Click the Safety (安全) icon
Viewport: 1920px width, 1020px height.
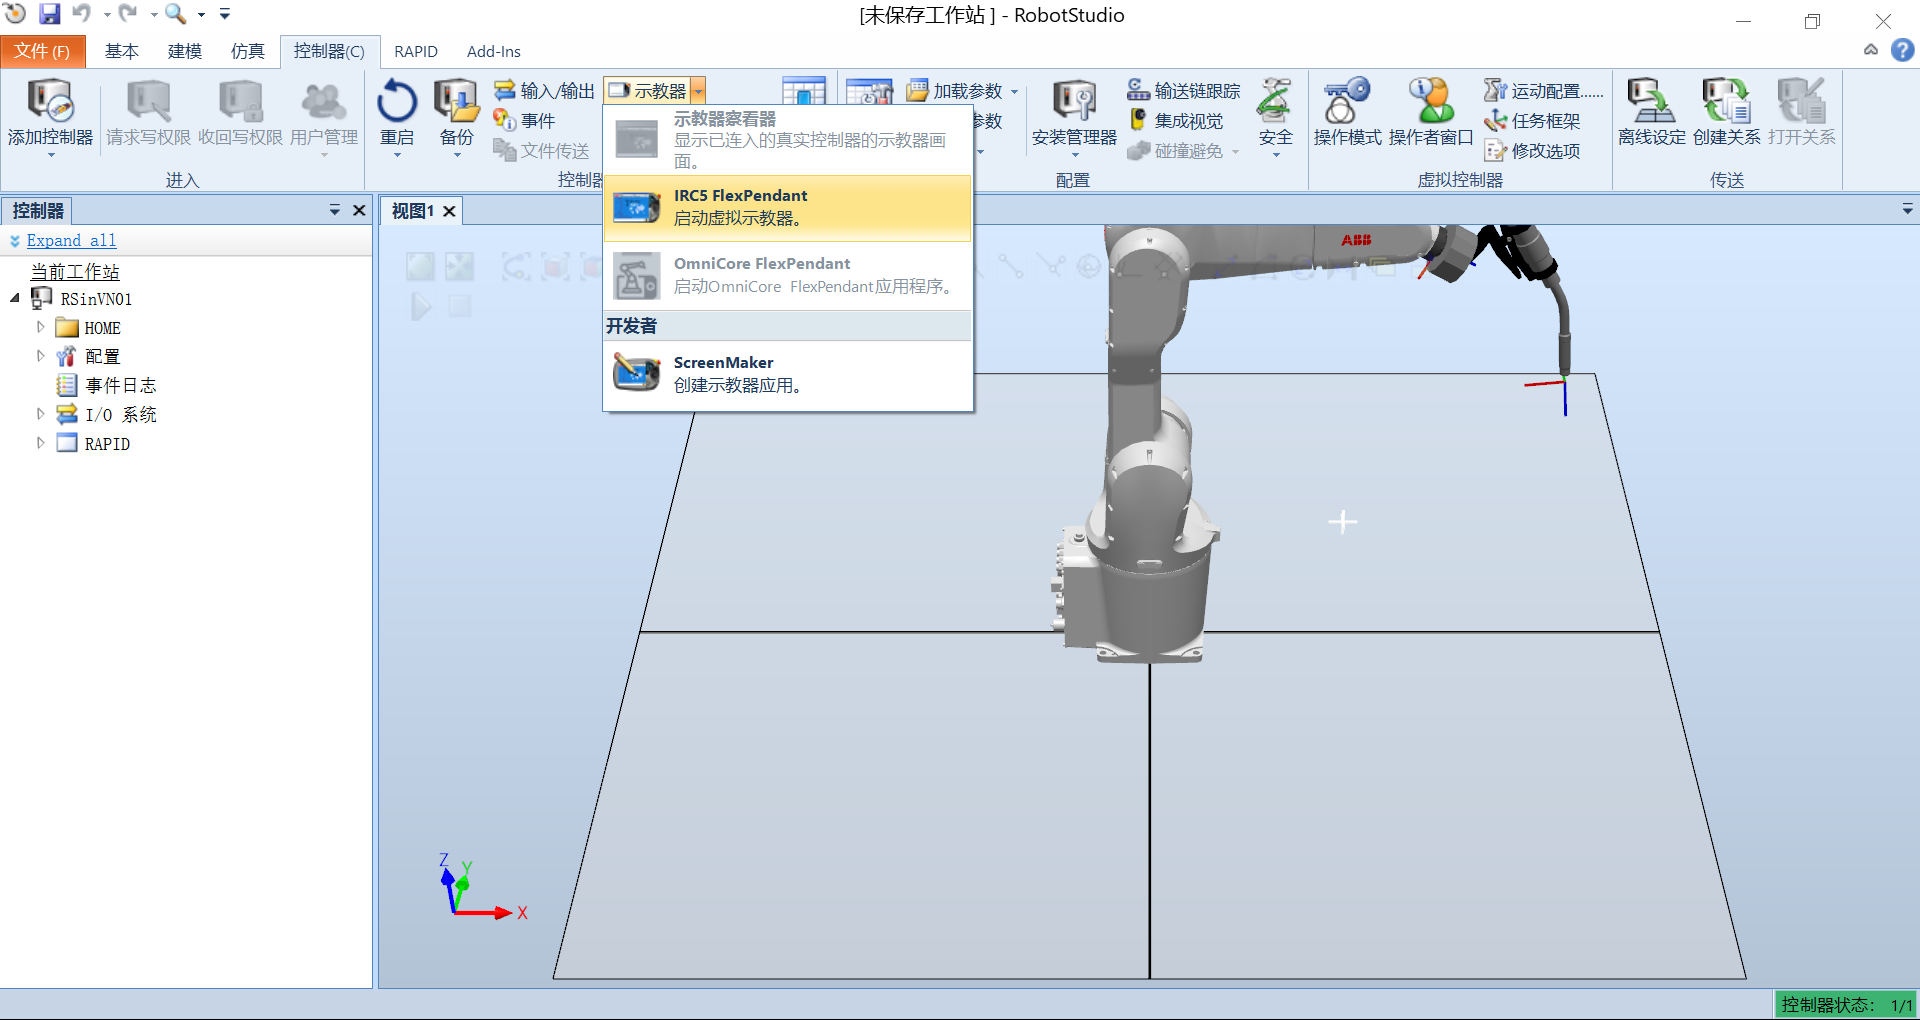pos(1275,102)
